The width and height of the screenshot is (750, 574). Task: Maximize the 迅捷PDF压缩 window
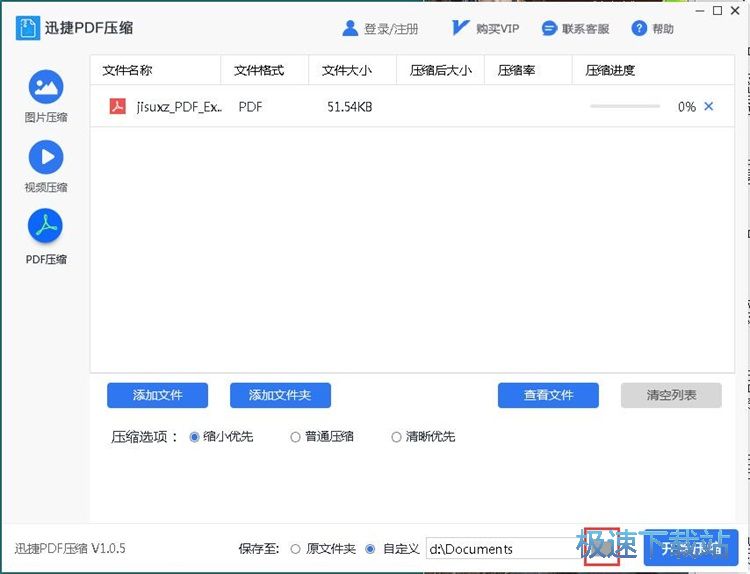(x=717, y=11)
